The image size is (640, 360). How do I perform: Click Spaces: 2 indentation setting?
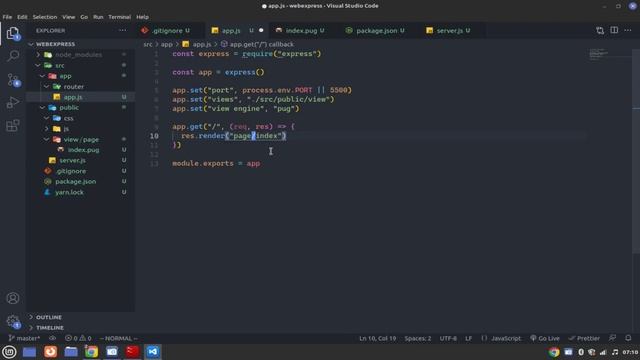[x=418, y=338]
